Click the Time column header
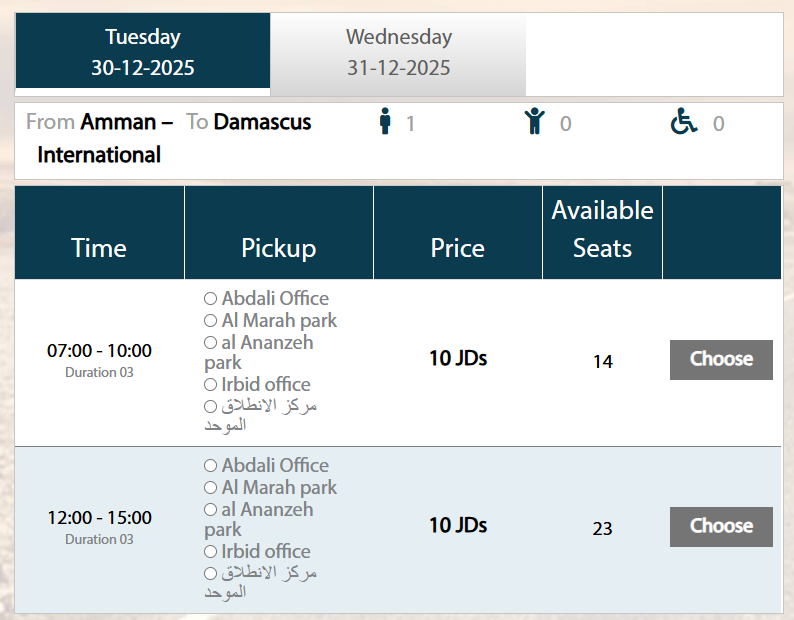 99,248
